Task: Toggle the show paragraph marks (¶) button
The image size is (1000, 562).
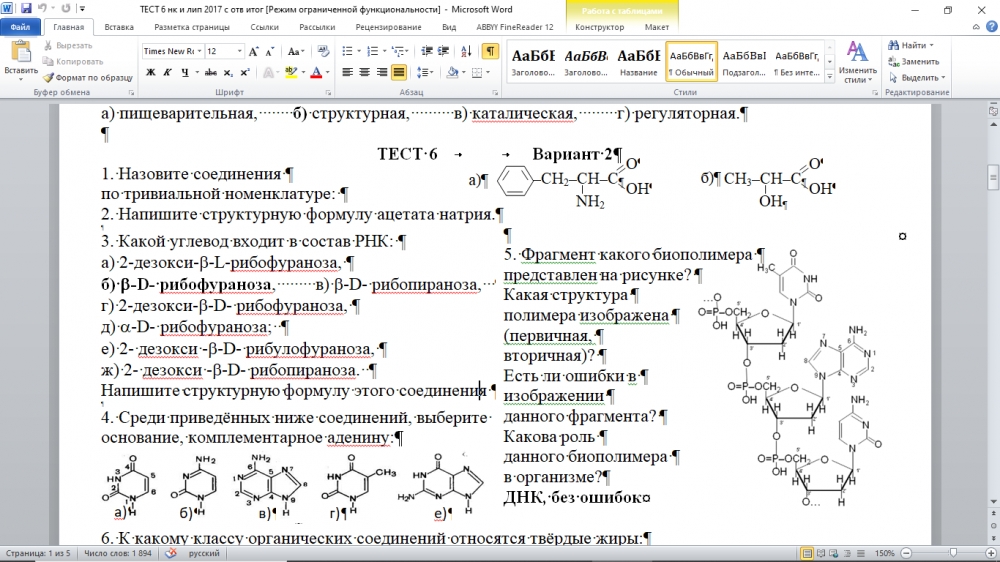Action: pyautogui.click(x=490, y=51)
